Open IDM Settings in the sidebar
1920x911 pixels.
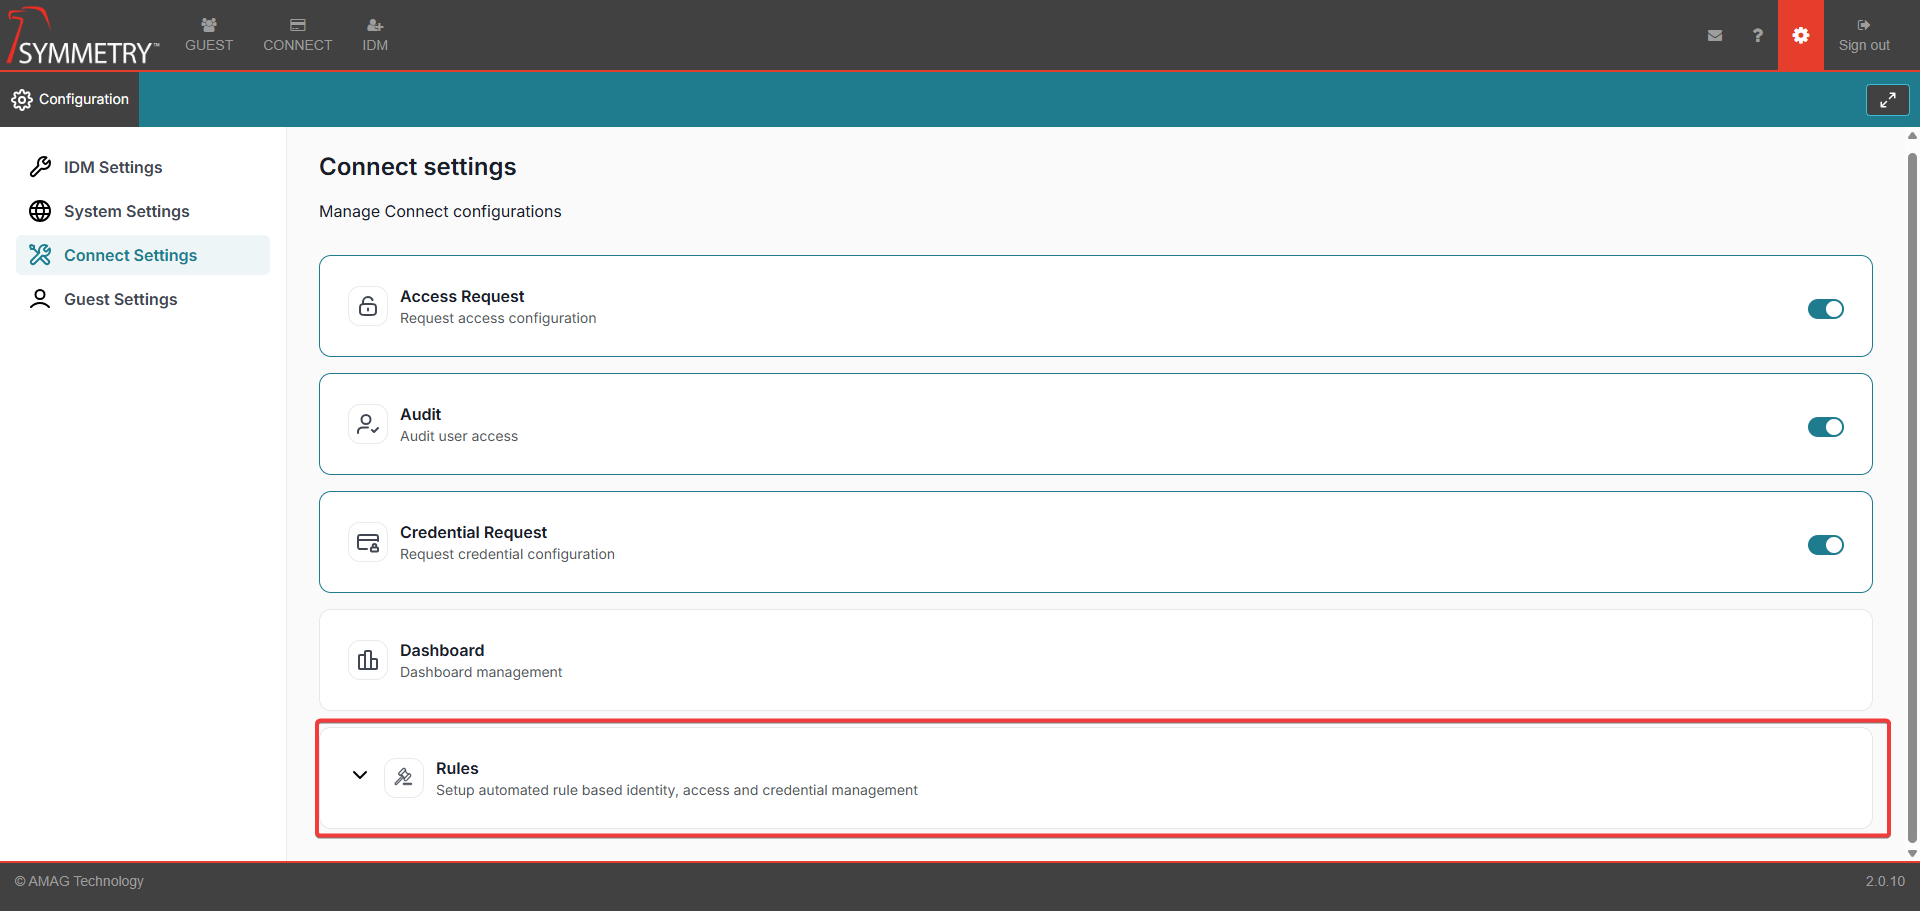(113, 167)
